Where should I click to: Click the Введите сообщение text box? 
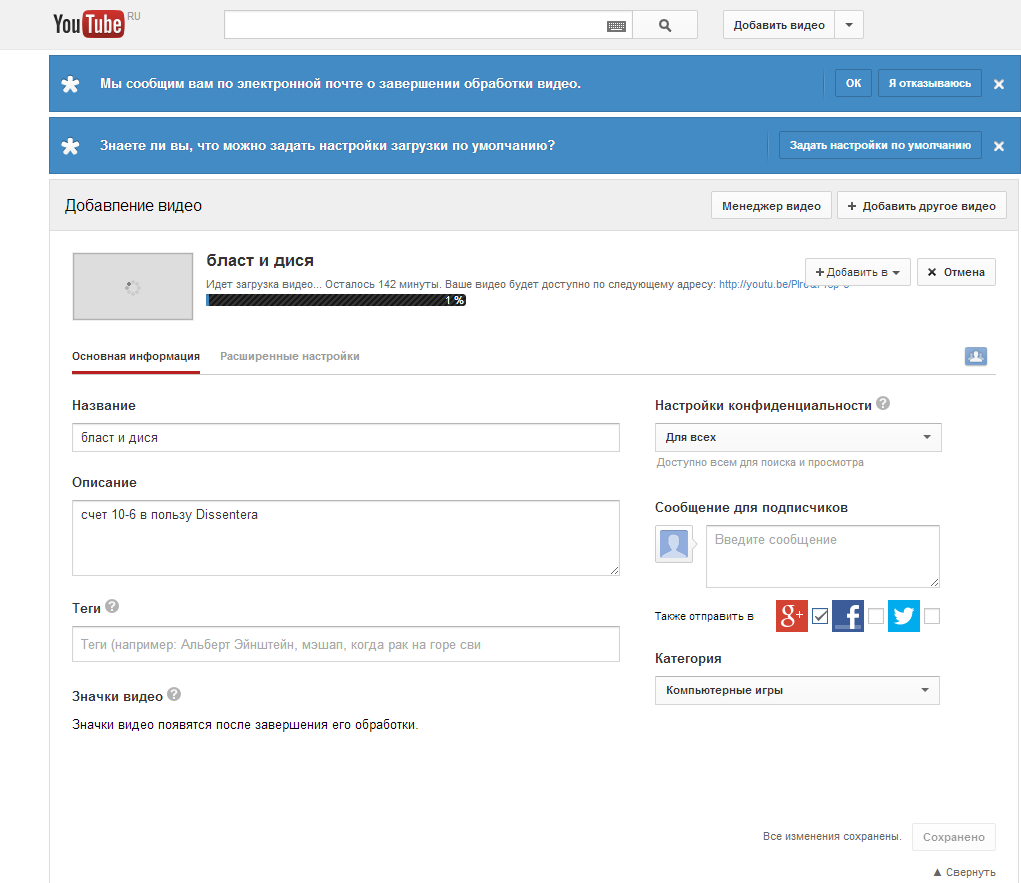click(822, 556)
